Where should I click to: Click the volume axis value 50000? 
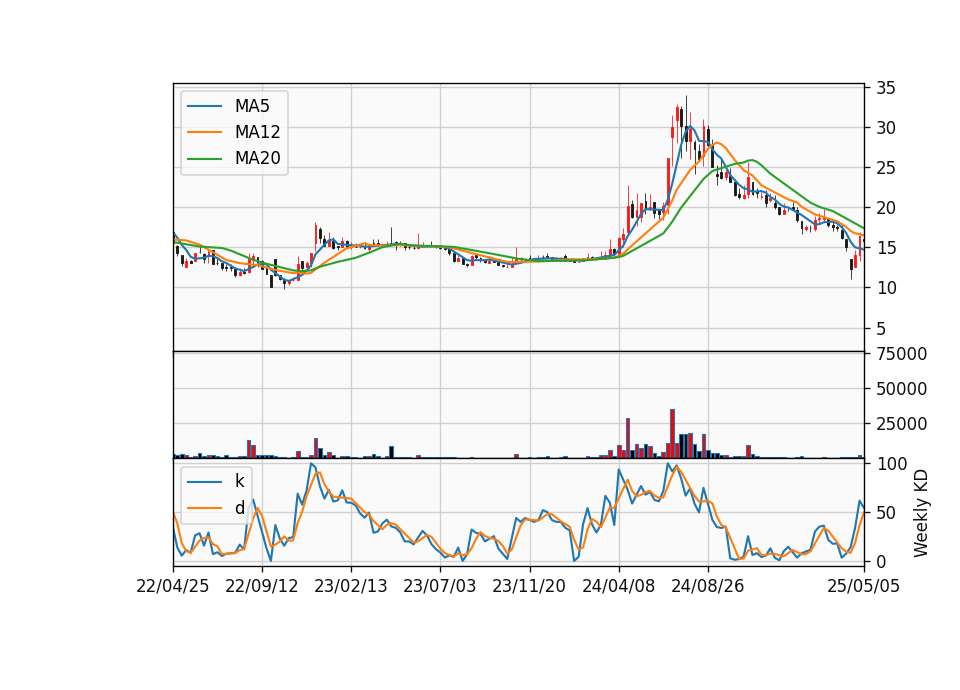coord(902,389)
